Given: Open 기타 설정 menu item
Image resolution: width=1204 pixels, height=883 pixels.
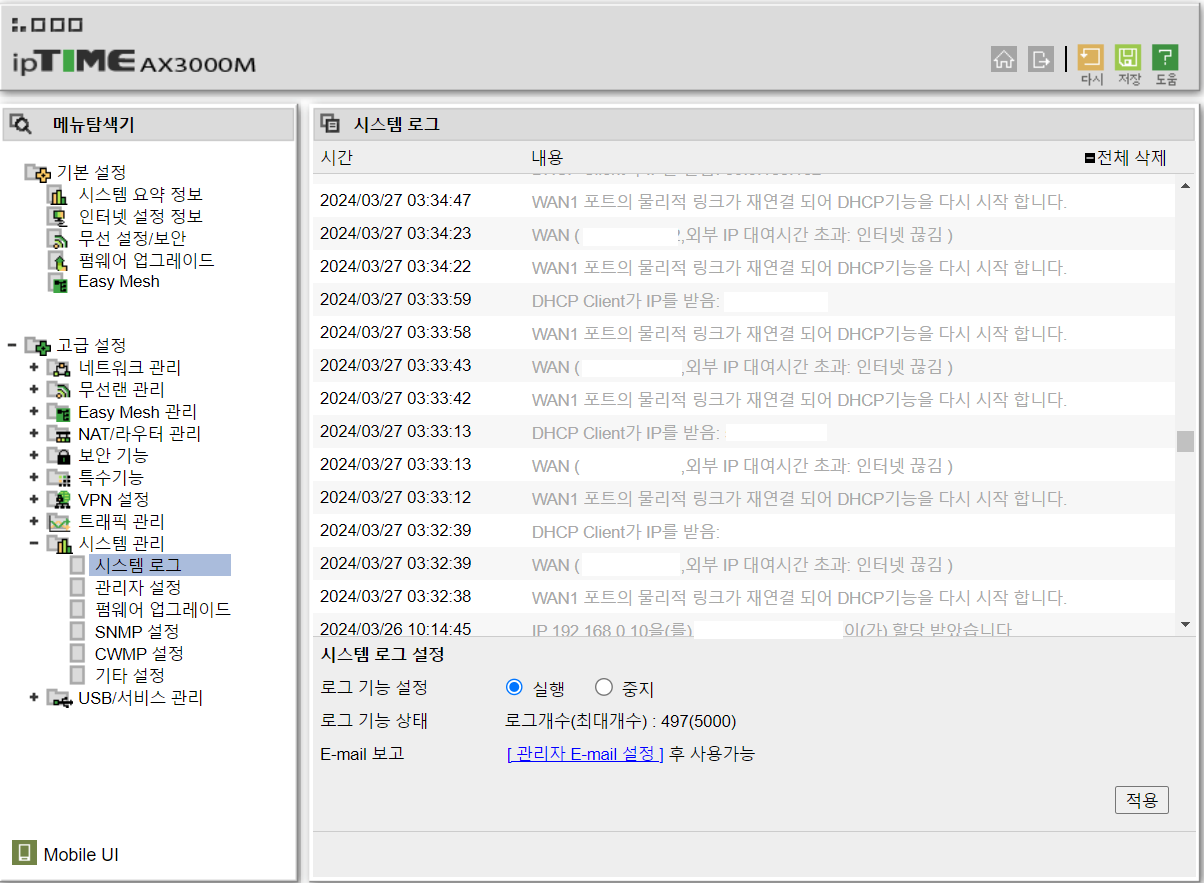Looking at the screenshot, I should [129, 675].
